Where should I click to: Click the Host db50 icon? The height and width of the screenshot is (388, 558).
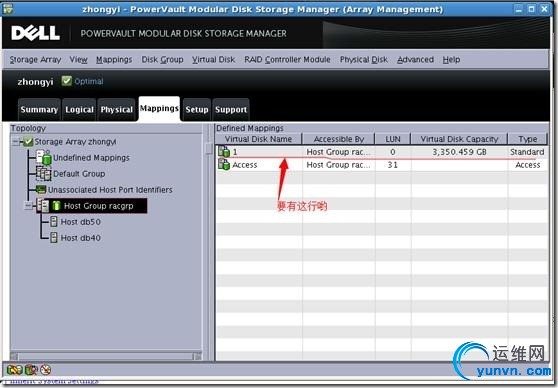click(x=53, y=222)
